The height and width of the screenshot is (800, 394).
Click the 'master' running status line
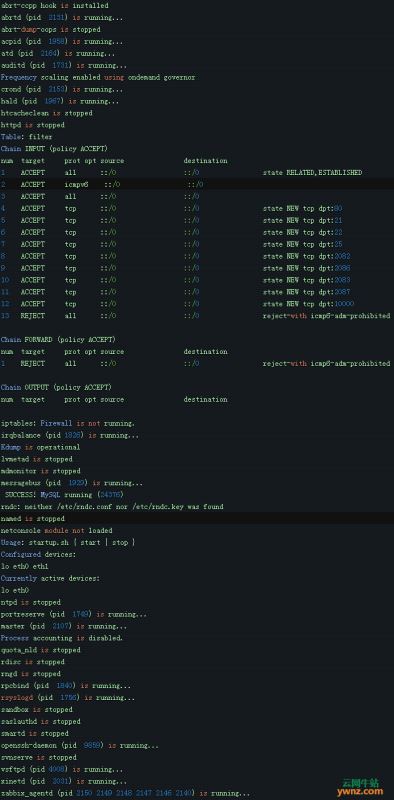click(x=64, y=626)
